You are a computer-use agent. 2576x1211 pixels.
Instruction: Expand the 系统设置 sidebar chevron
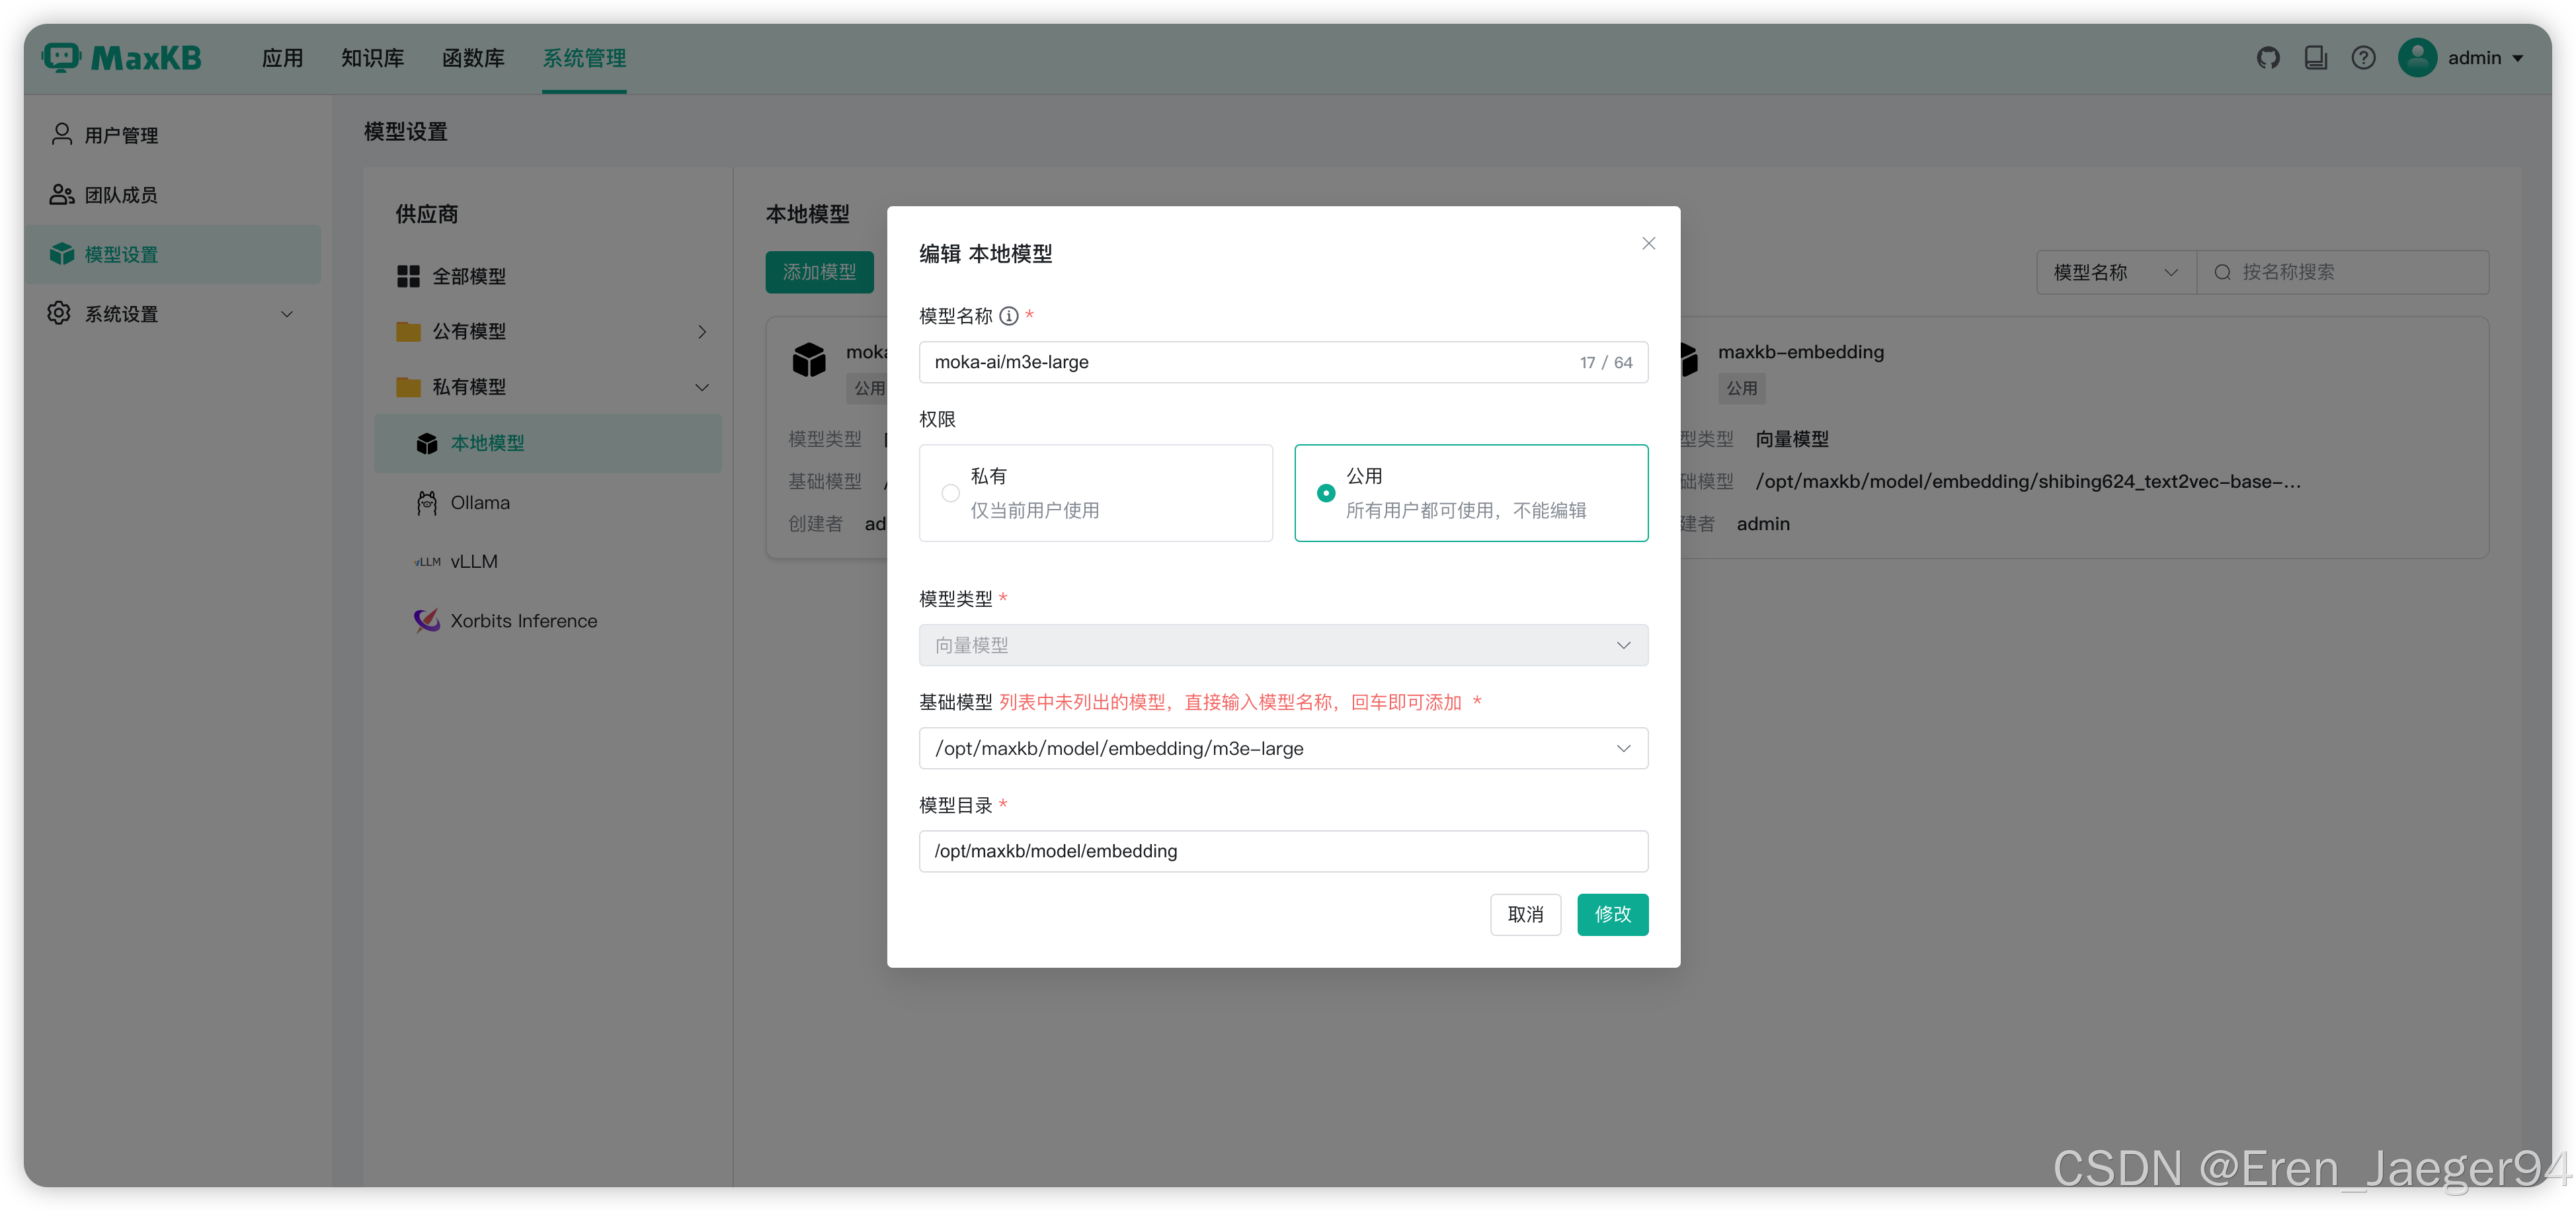pyautogui.click(x=287, y=314)
